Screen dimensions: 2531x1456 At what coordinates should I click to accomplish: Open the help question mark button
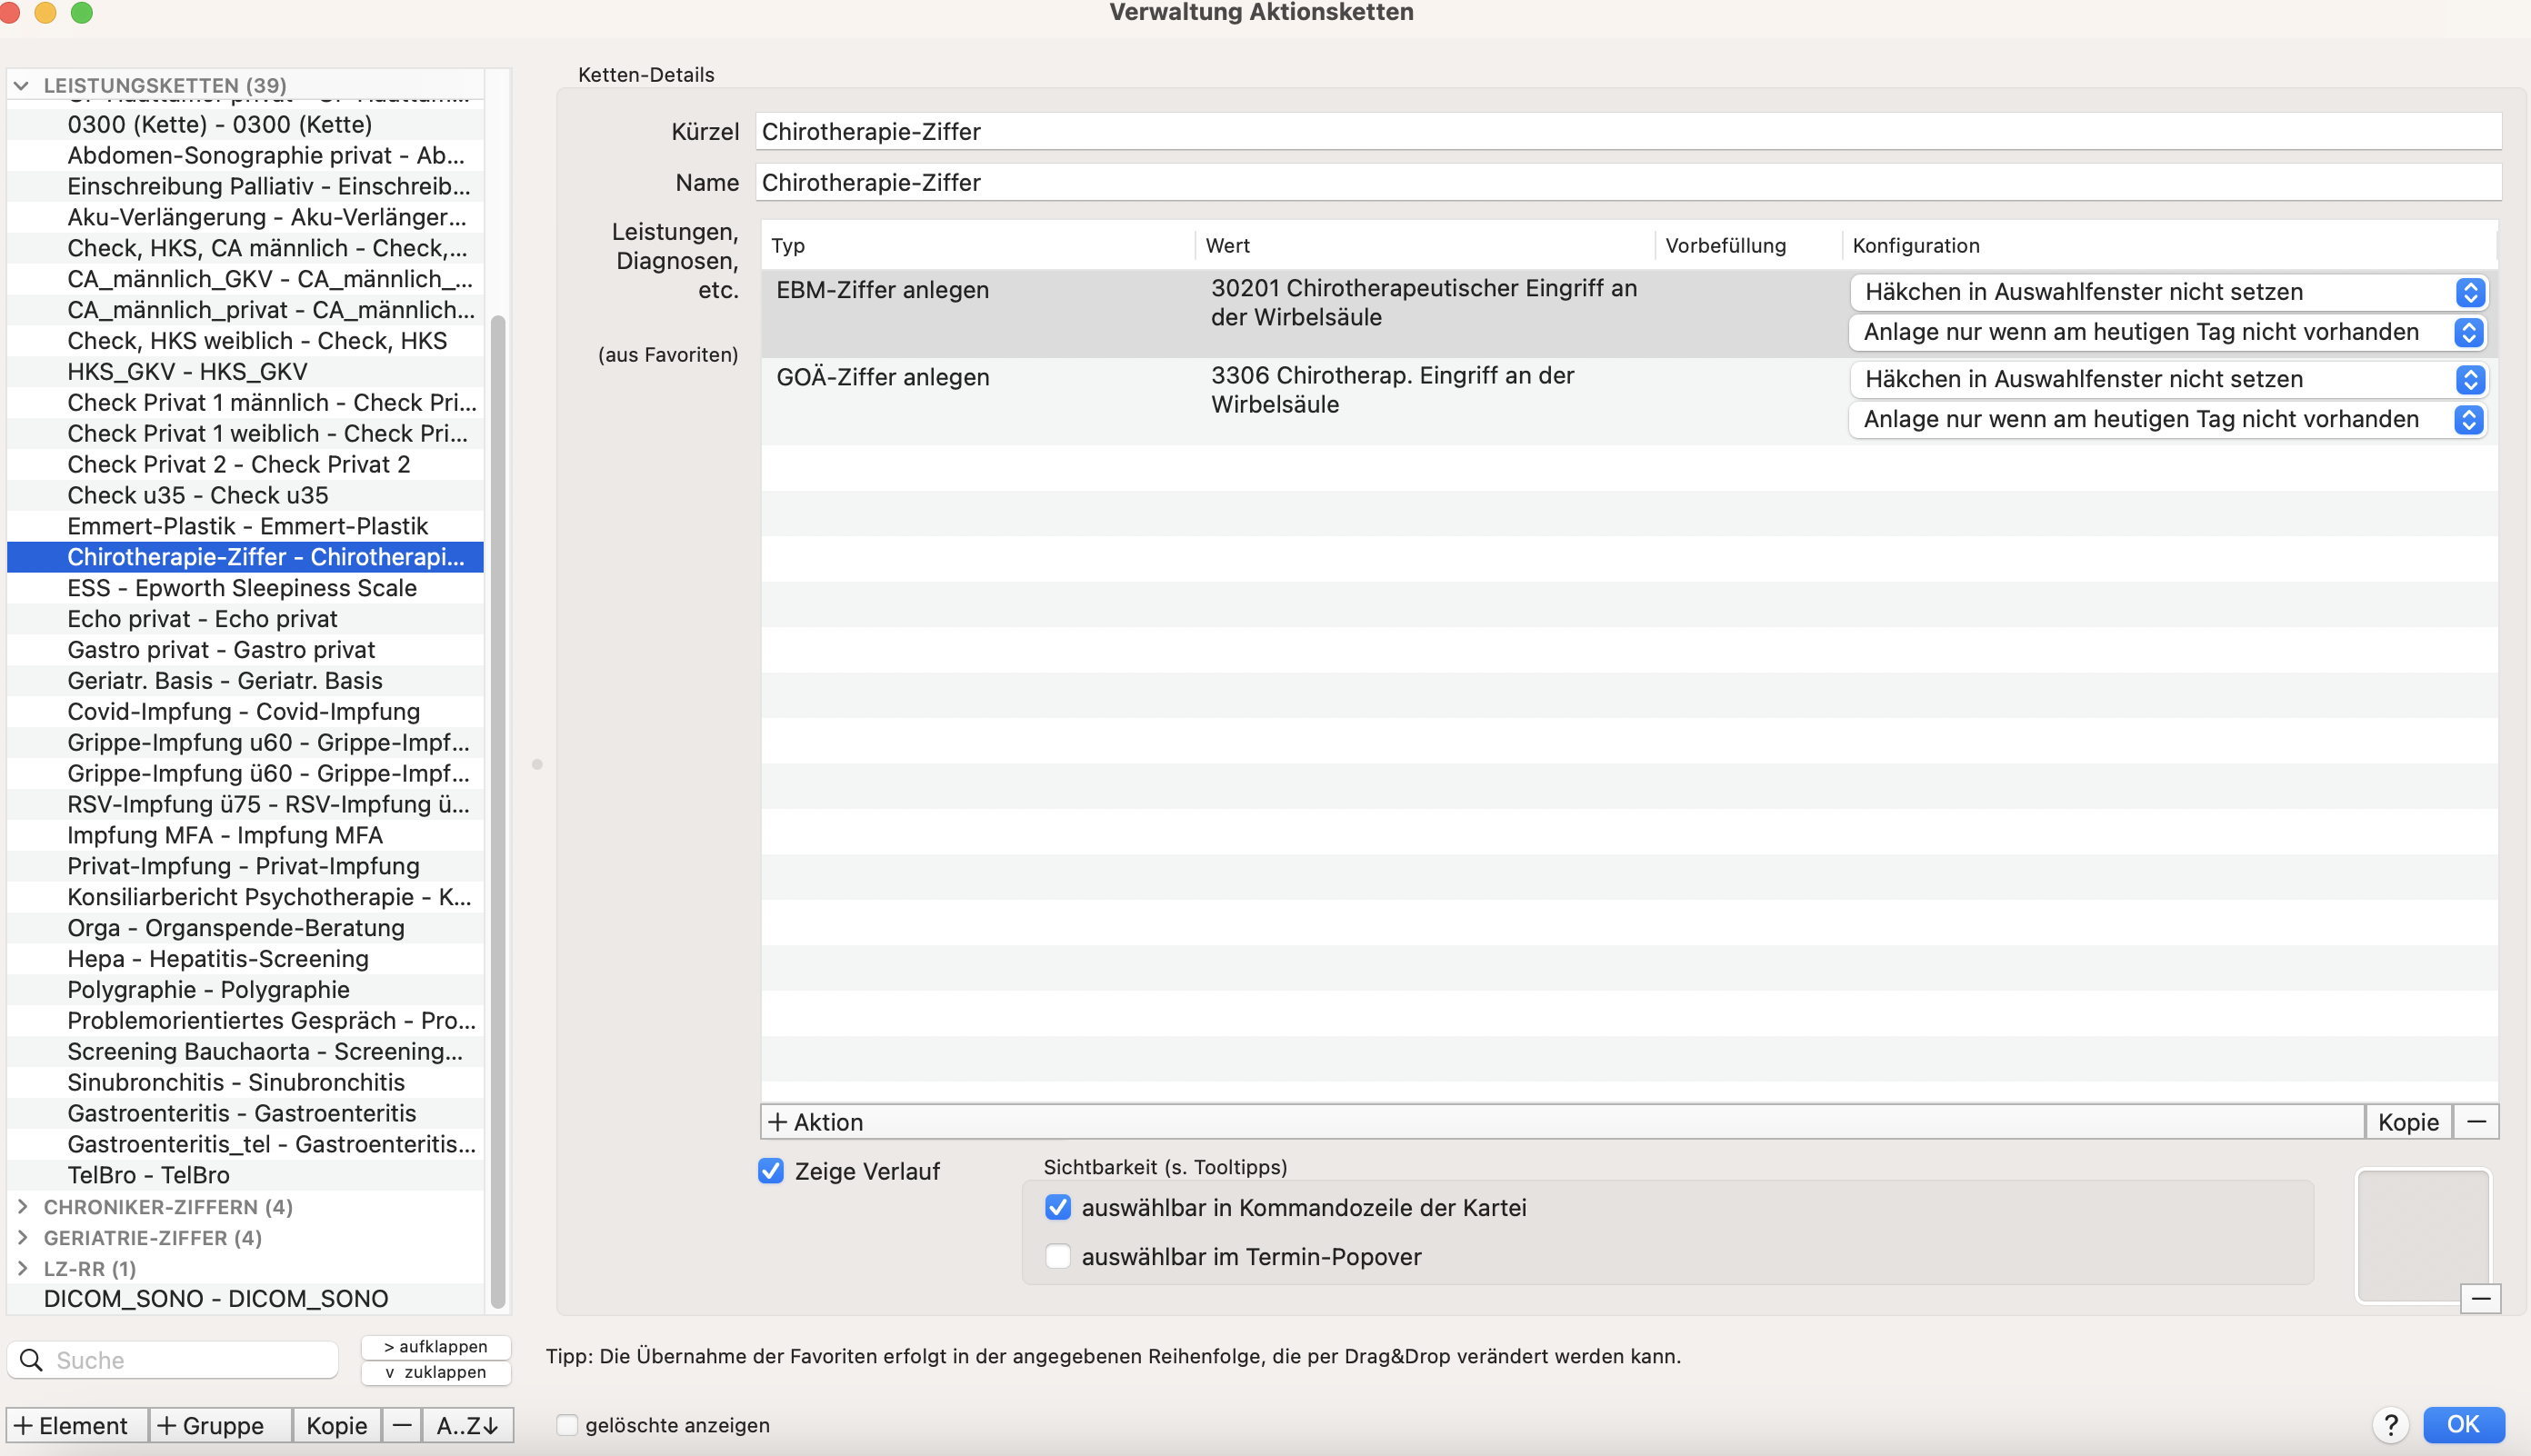2390,1424
